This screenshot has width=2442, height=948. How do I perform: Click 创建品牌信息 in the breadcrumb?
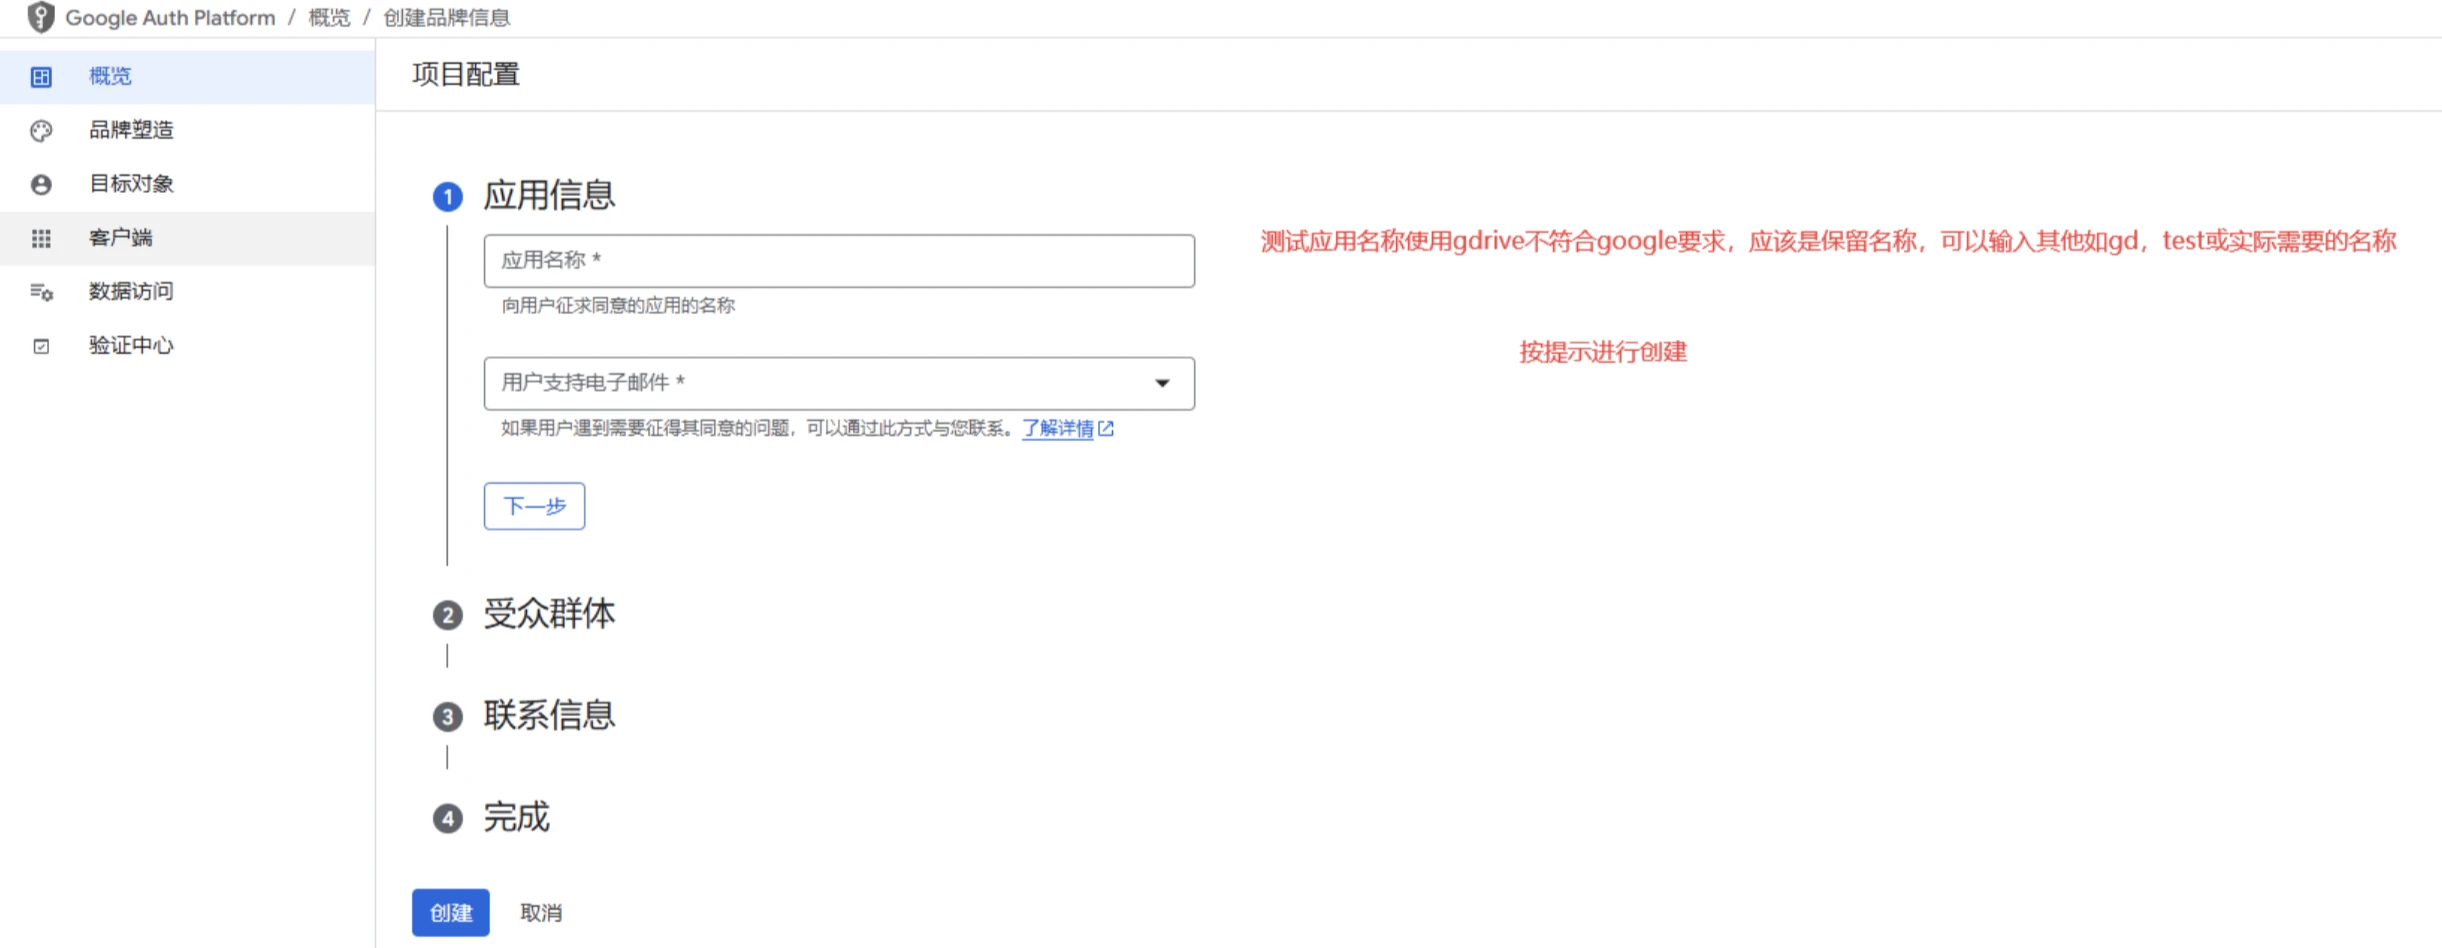point(447,18)
